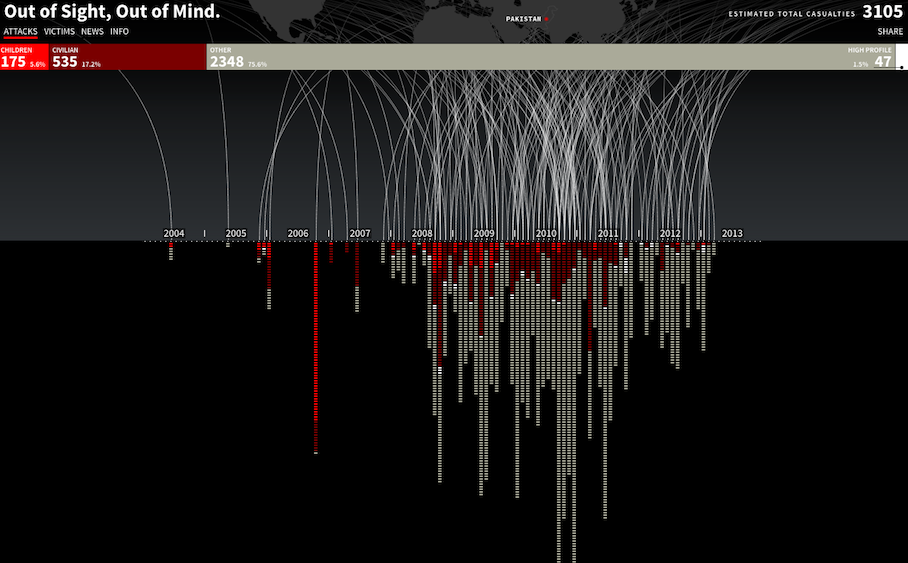Select the dark red CIVILIAN casualty bar
908x563 pixels.
click(x=127, y=57)
